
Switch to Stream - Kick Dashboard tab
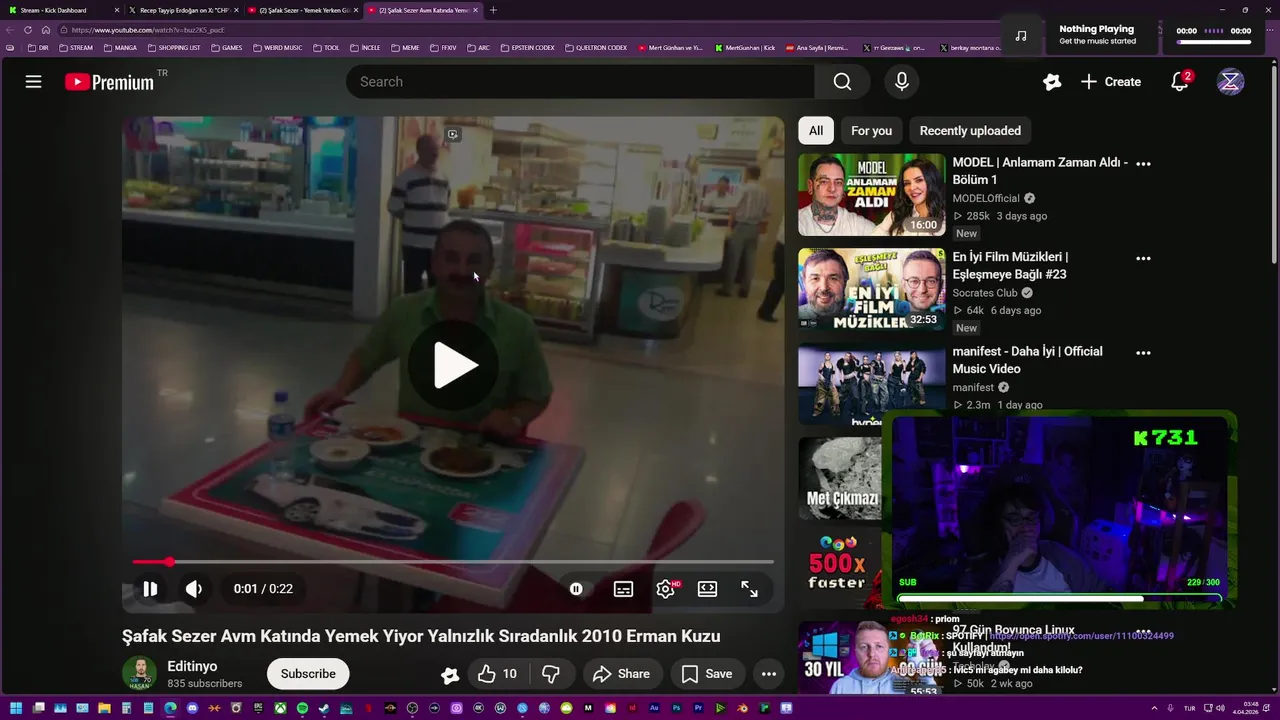coord(60,10)
